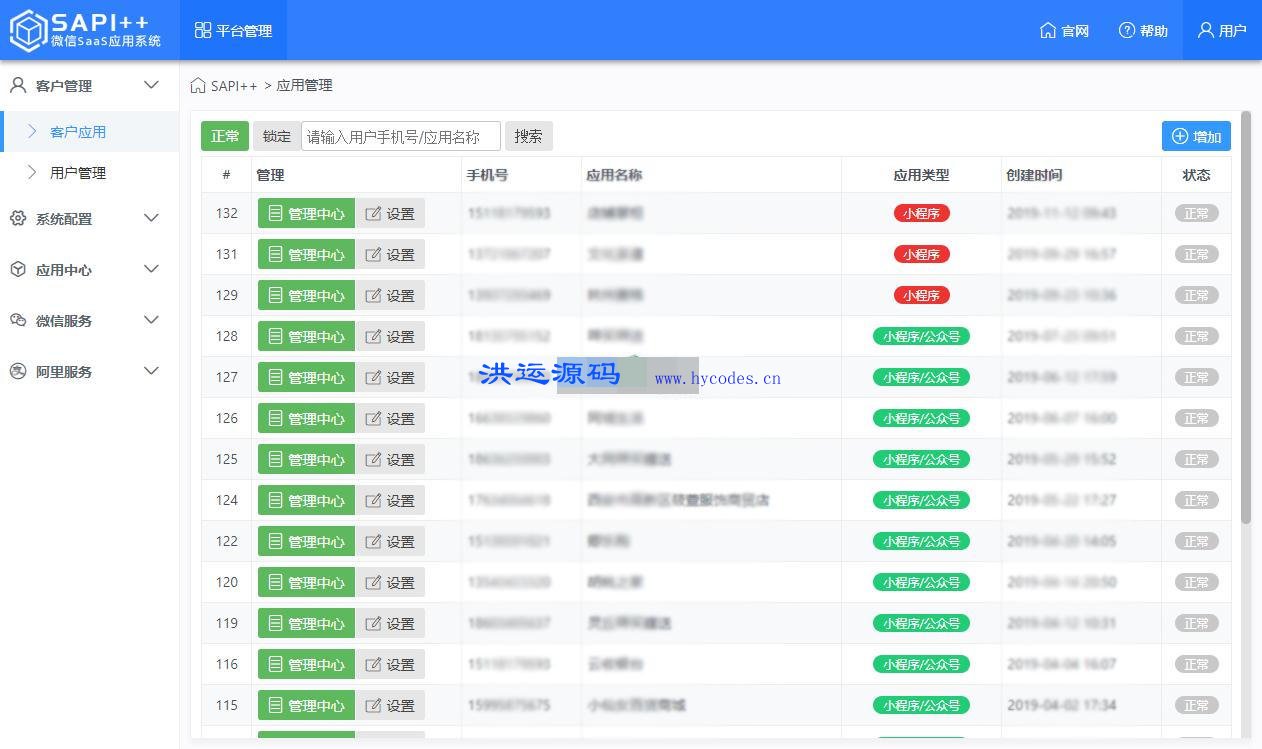Click the 客户管理 person icon

coord(18,85)
